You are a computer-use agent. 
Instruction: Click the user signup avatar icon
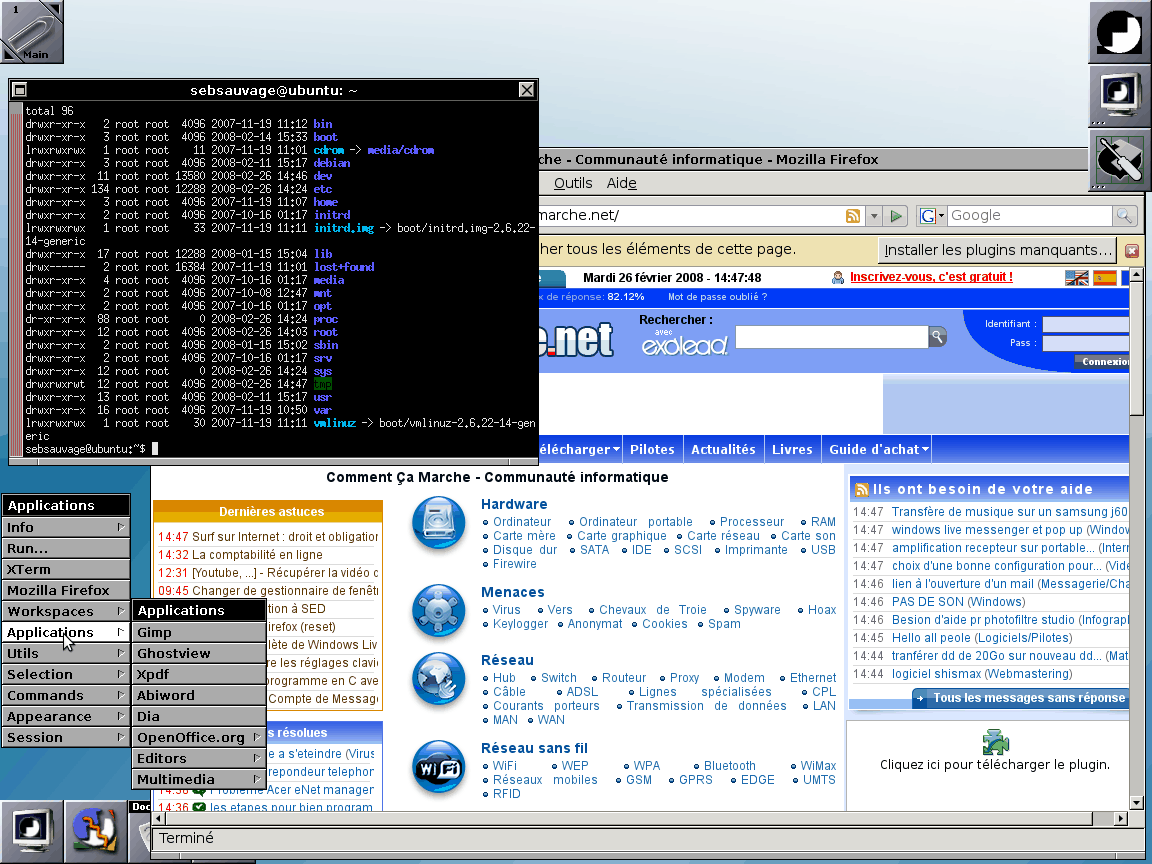click(x=838, y=277)
